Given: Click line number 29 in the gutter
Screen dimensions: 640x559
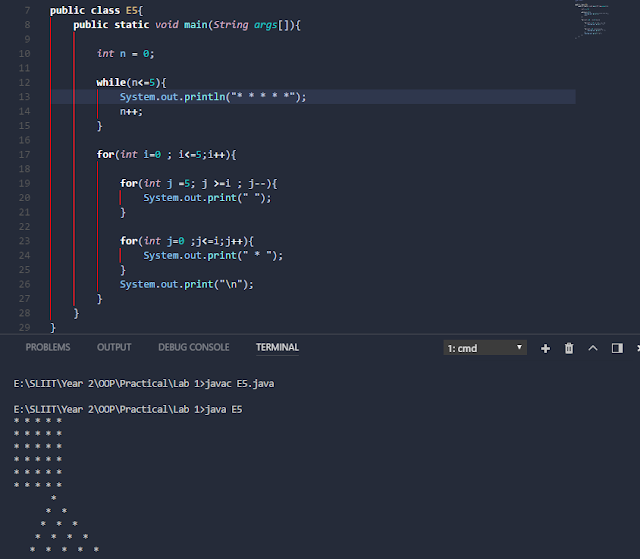Looking at the screenshot, I should pyautogui.click(x=24, y=327).
